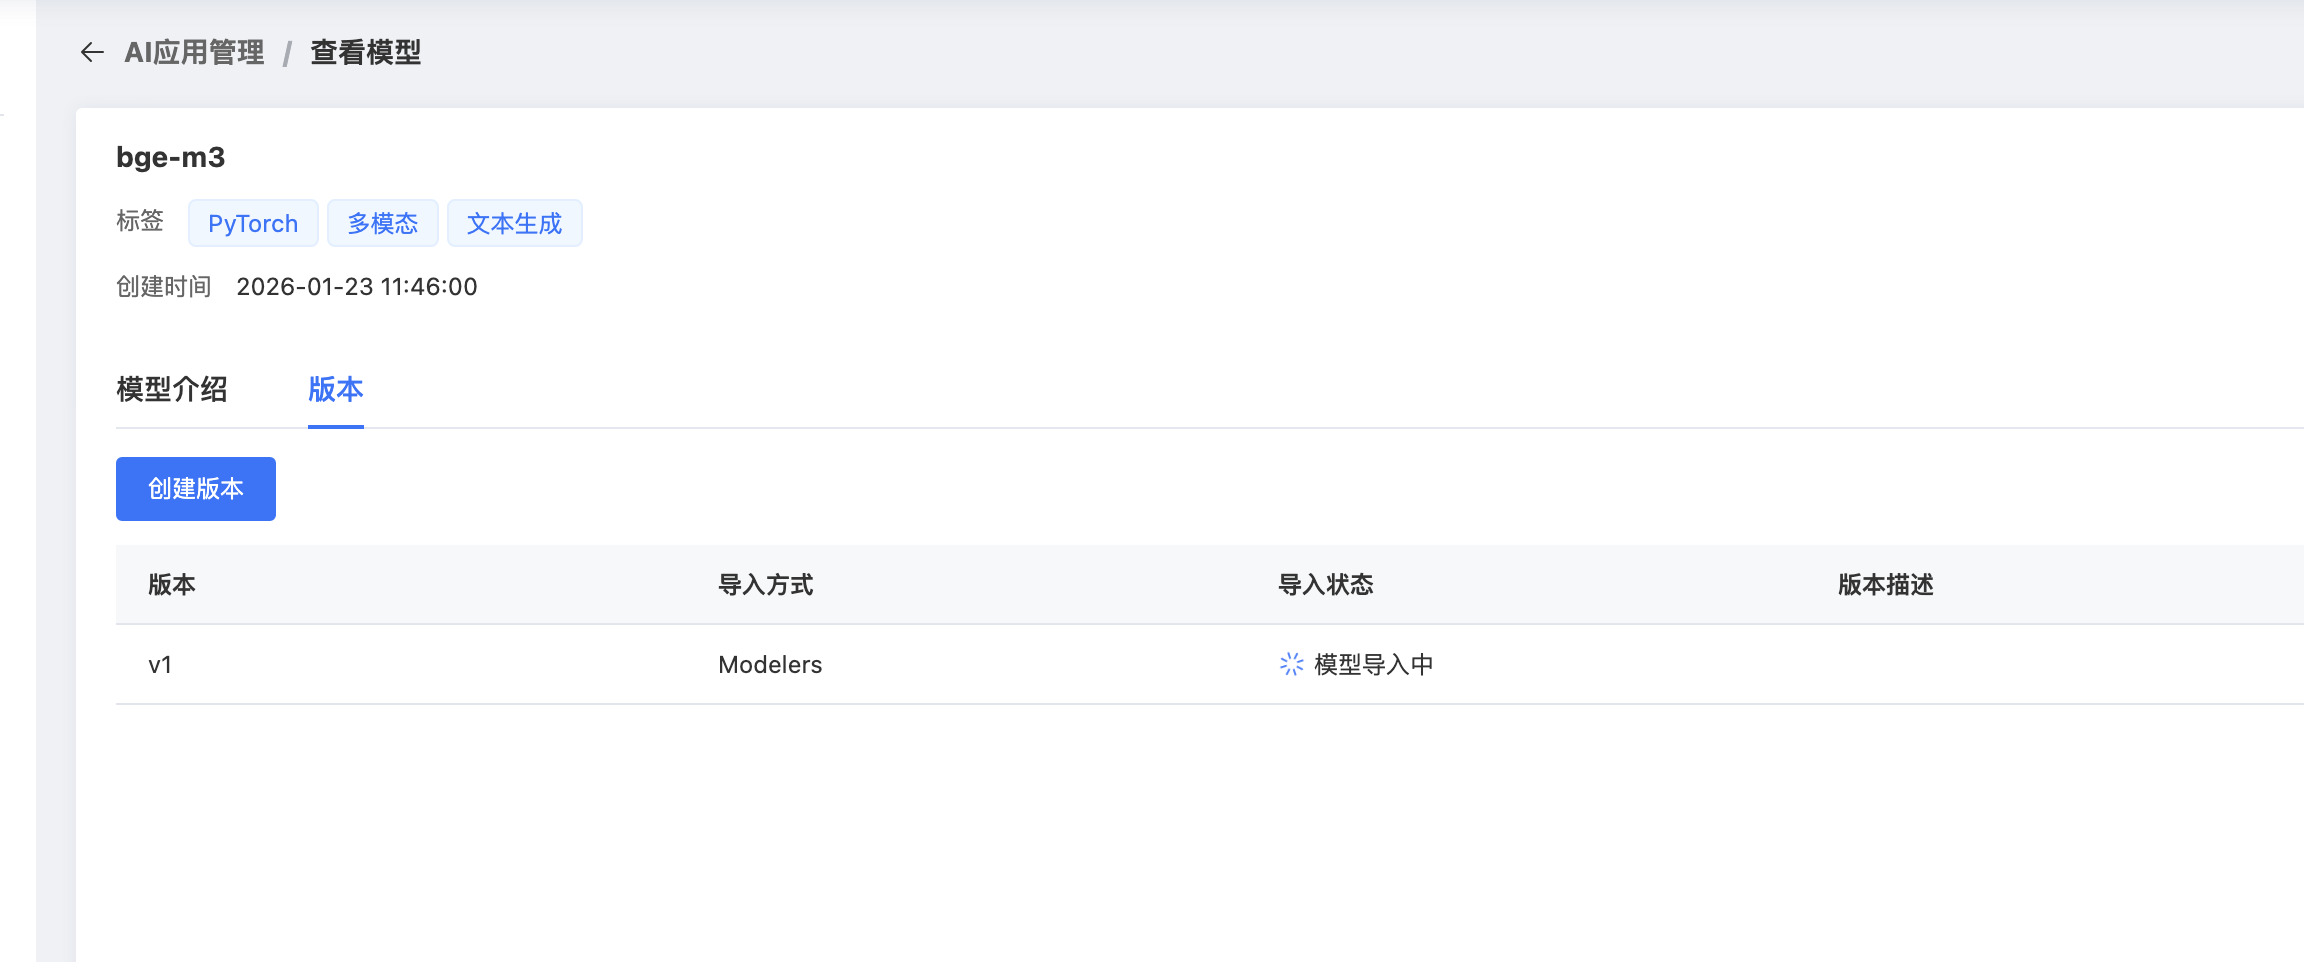The height and width of the screenshot is (962, 2304).
Task: Click the 查看模型 breadcrumb text
Action: tap(365, 52)
